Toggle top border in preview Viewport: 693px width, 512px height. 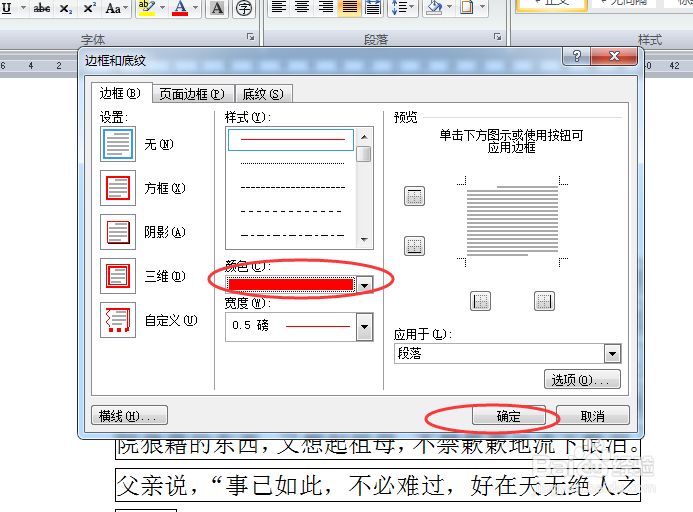[x=414, y=196]
